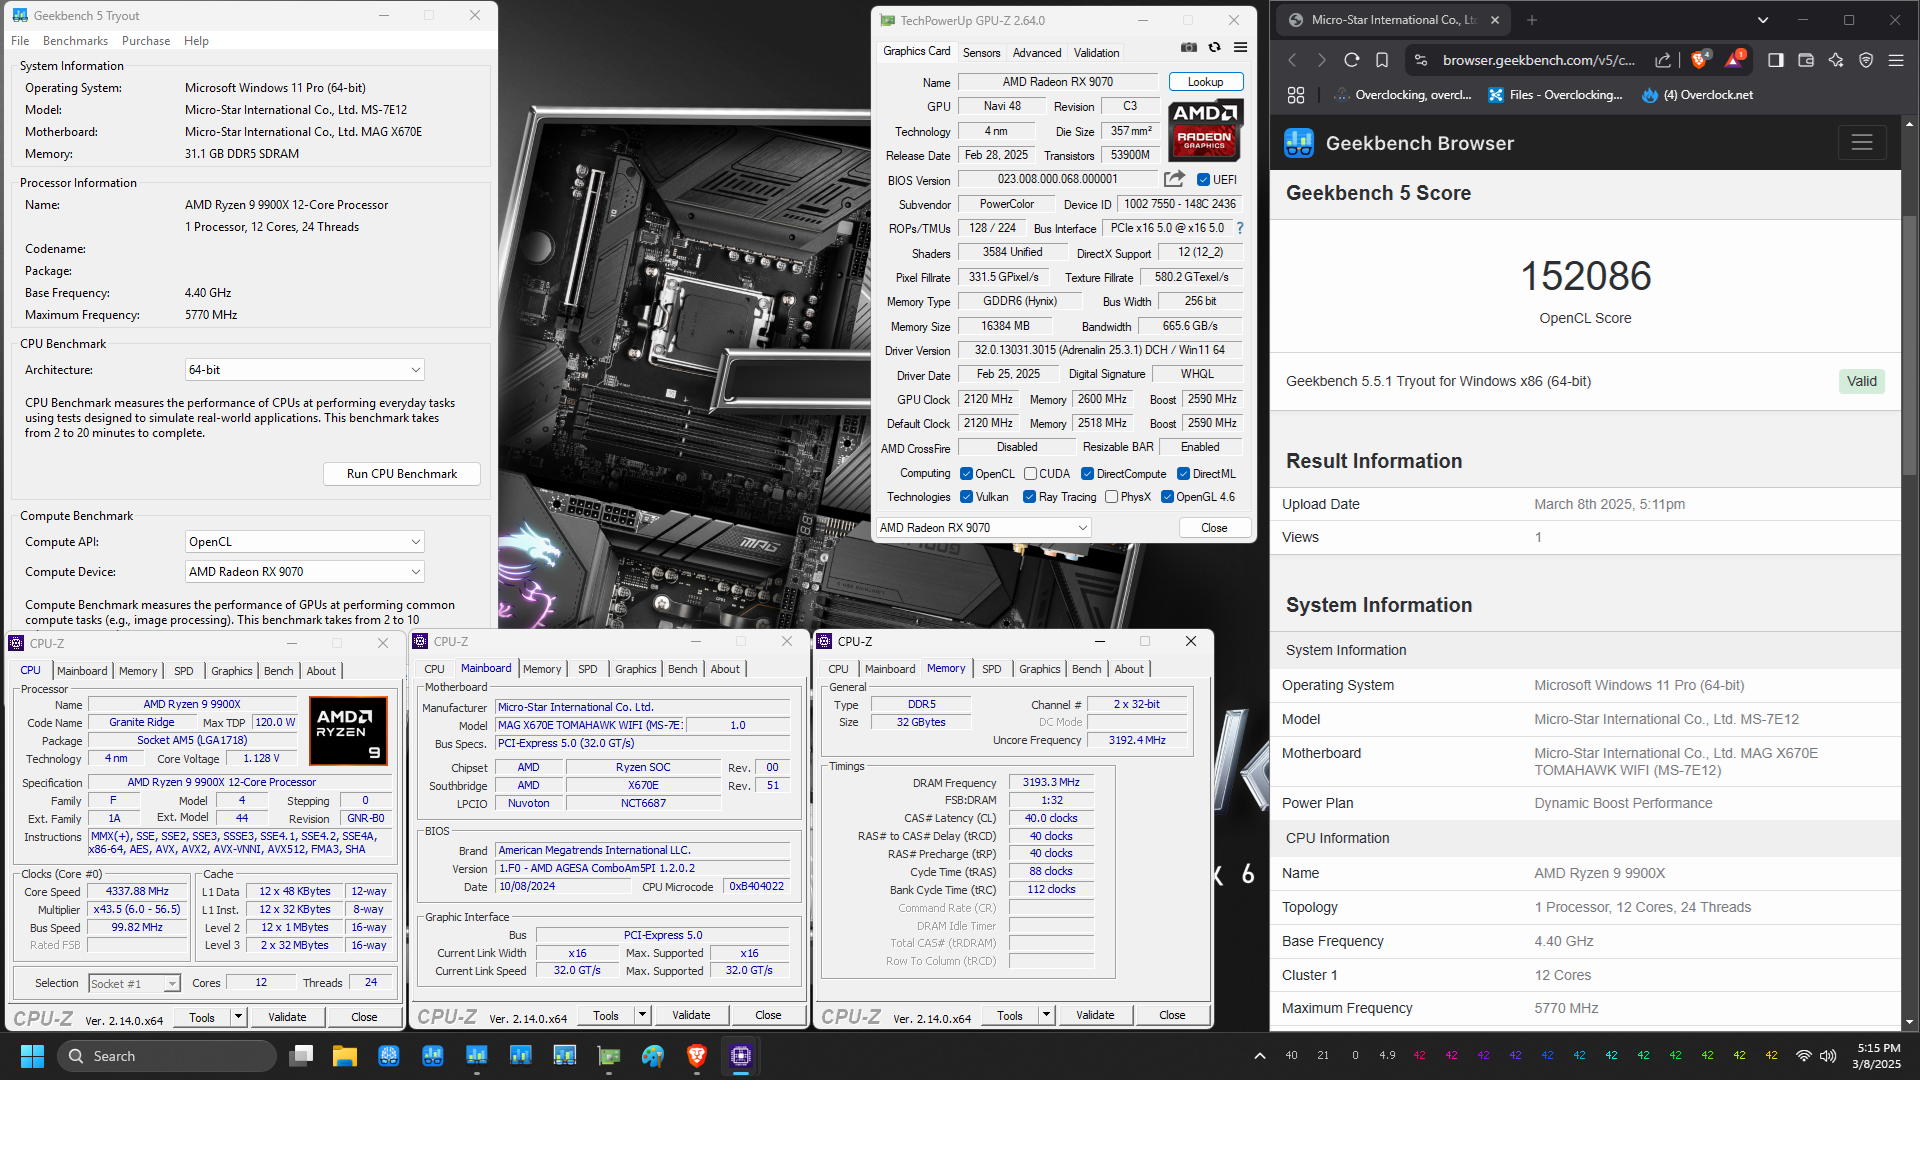Open site settings icon in address bar
1920x1164 pixels.
[1421, 60]
